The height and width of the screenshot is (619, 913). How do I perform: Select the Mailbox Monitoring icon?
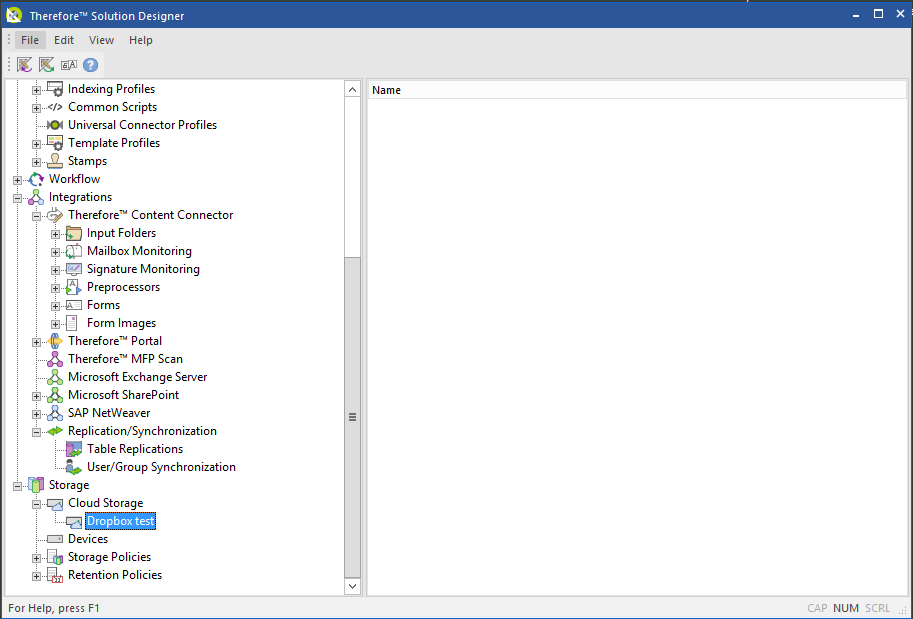[x=73, y=250]
